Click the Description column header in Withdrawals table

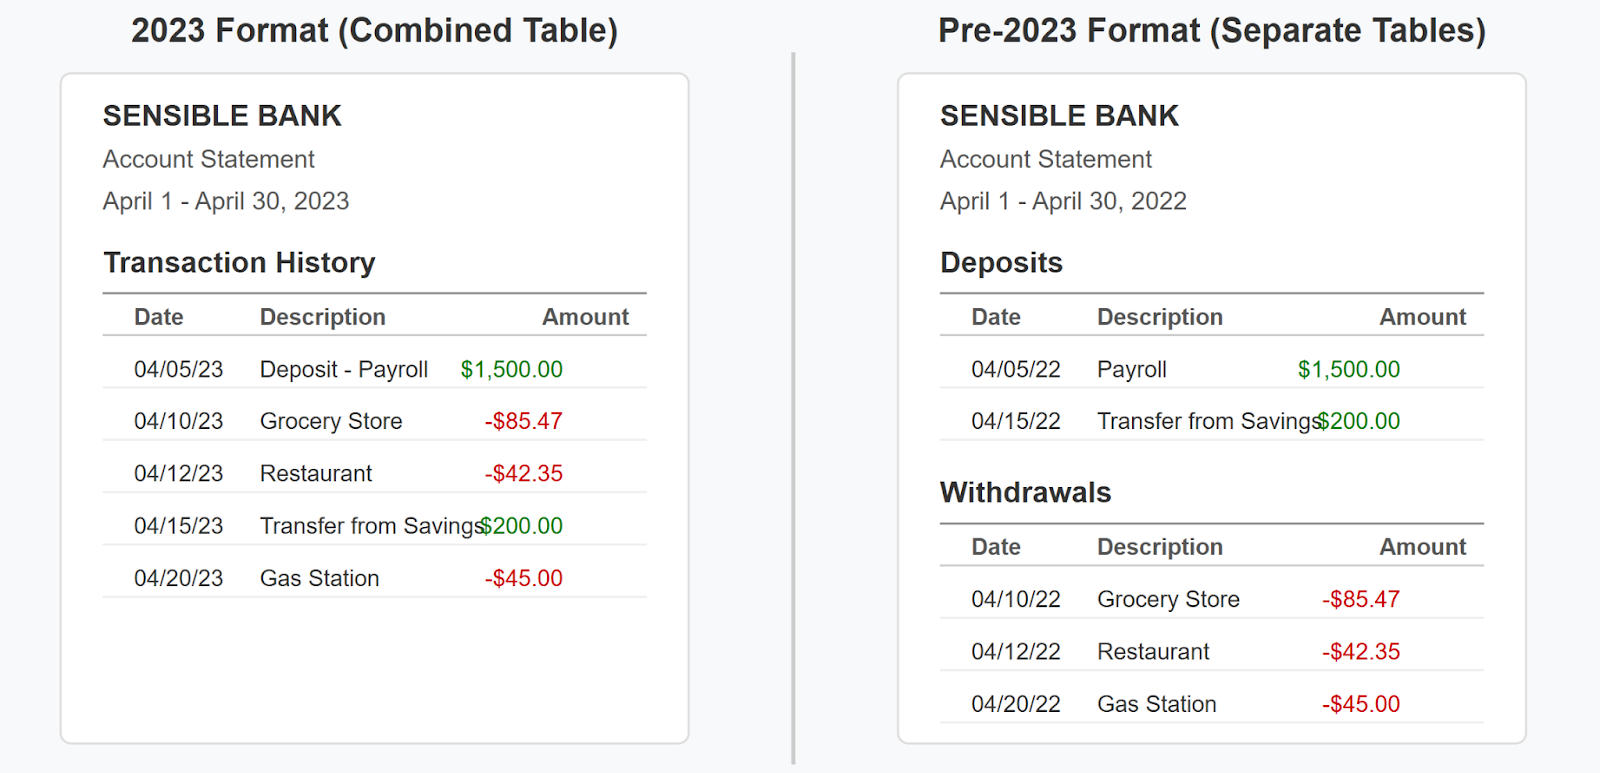click(1160, 547)
